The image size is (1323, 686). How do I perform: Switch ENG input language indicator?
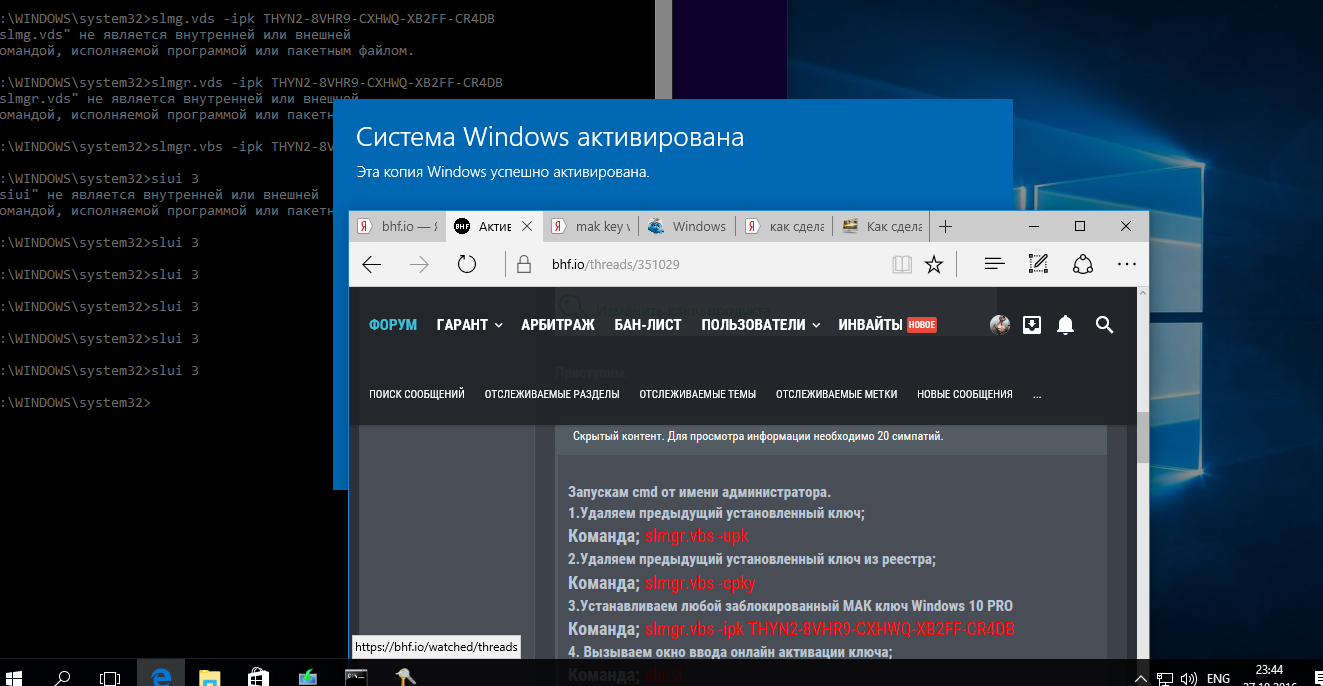tap(1218, 678)
